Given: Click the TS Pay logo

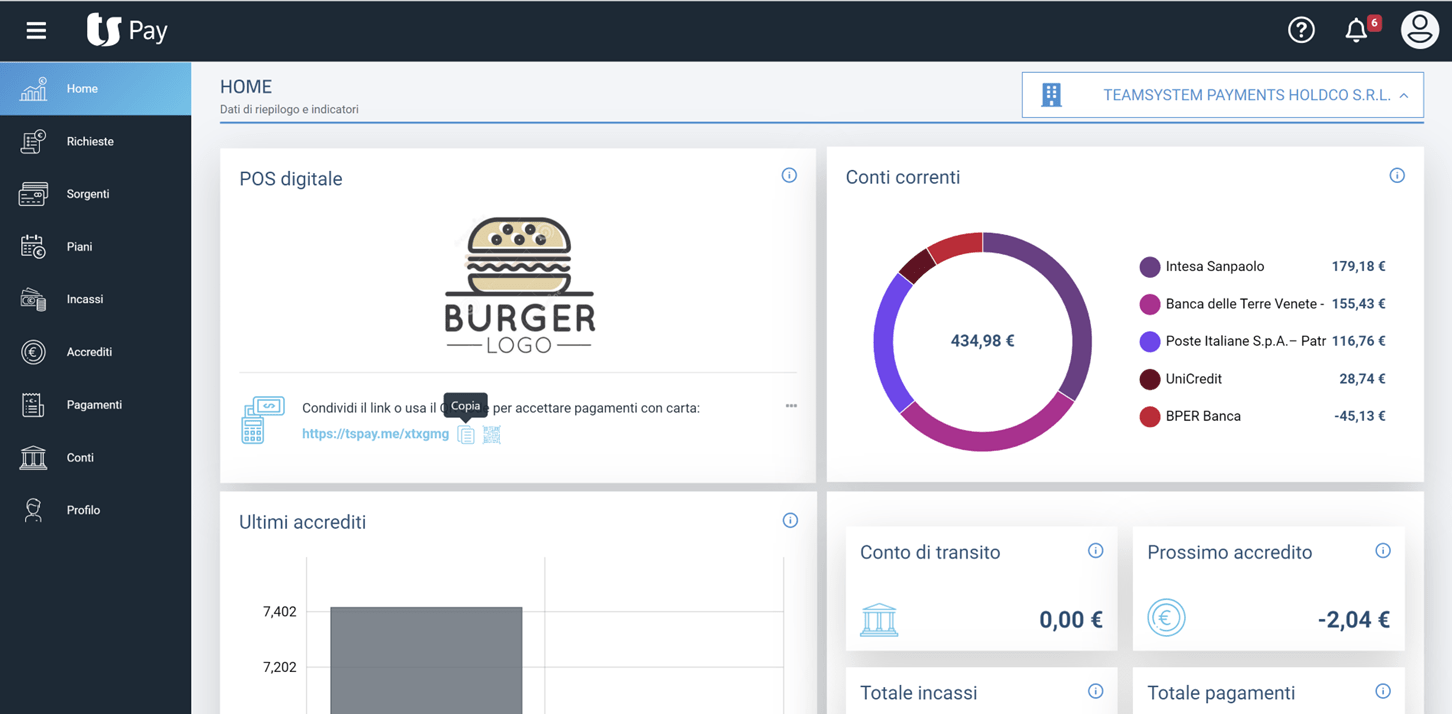Looking at the screenshot, I should (x=127, y=30).
